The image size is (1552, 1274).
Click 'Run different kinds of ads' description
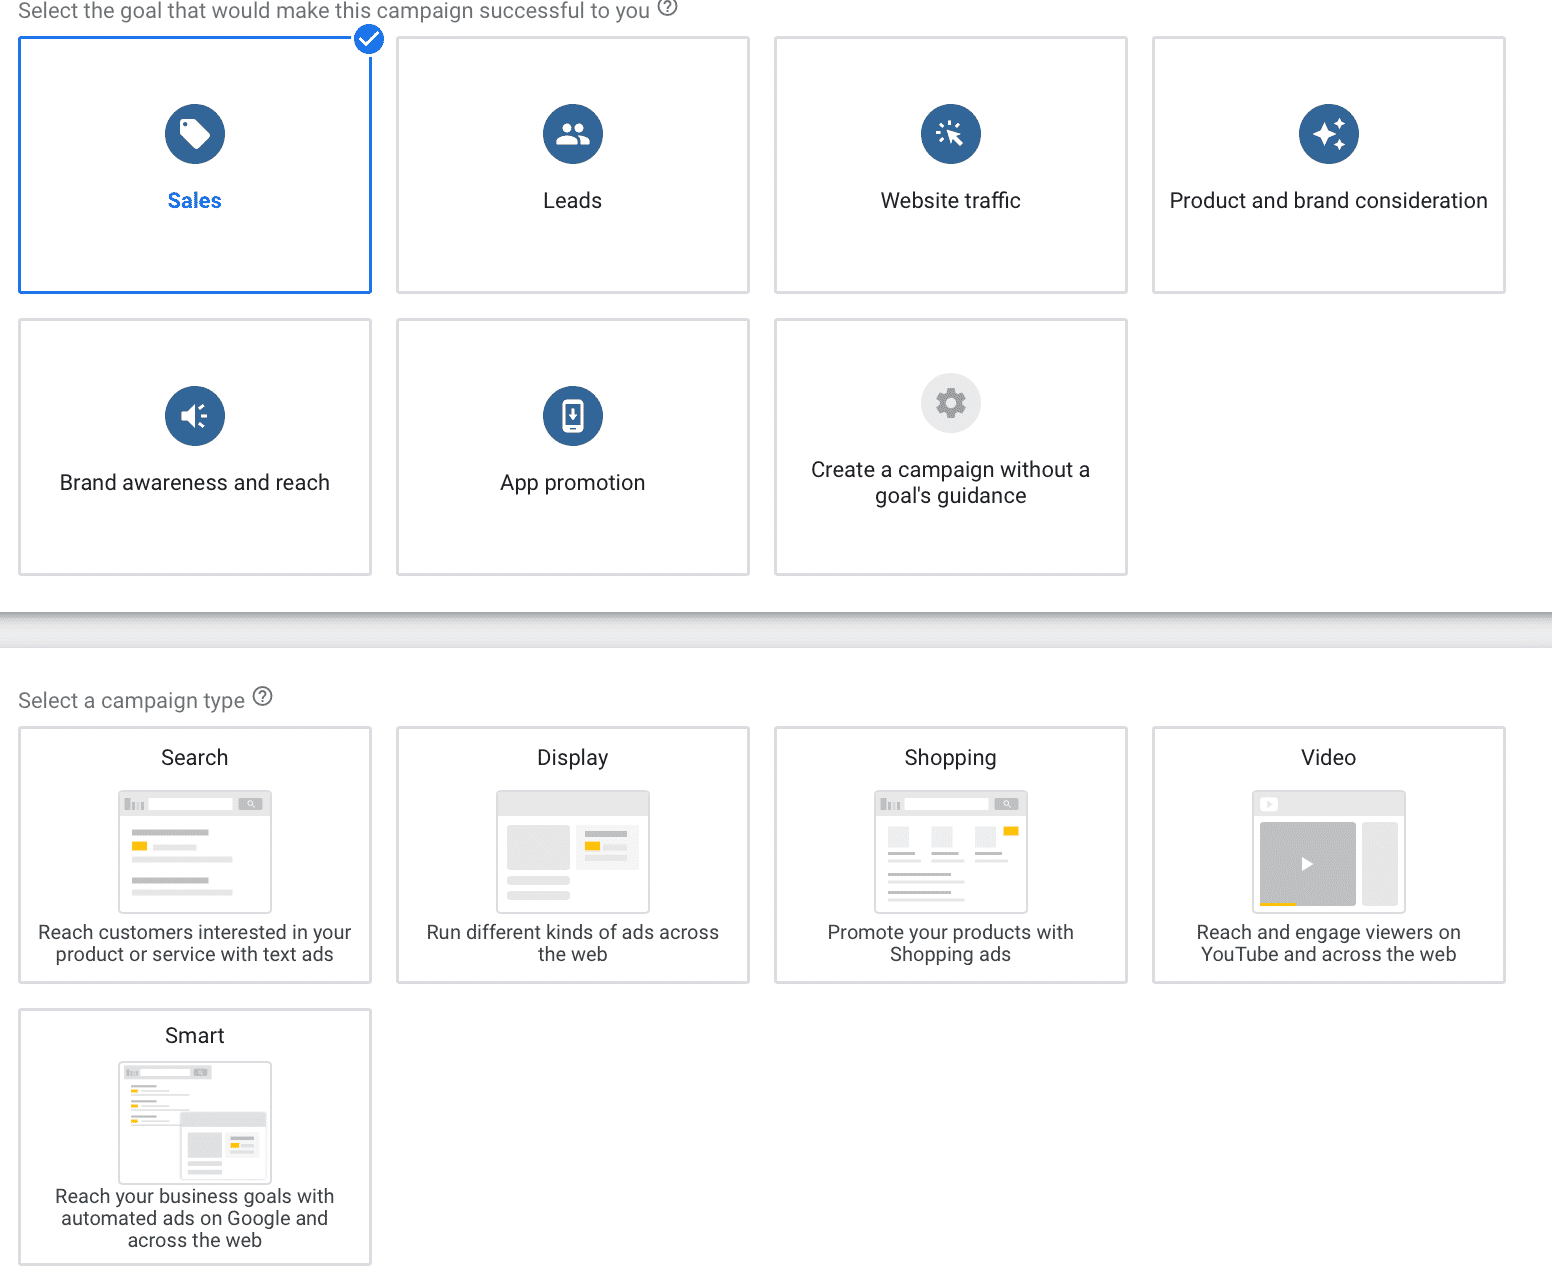pos(573,943)
